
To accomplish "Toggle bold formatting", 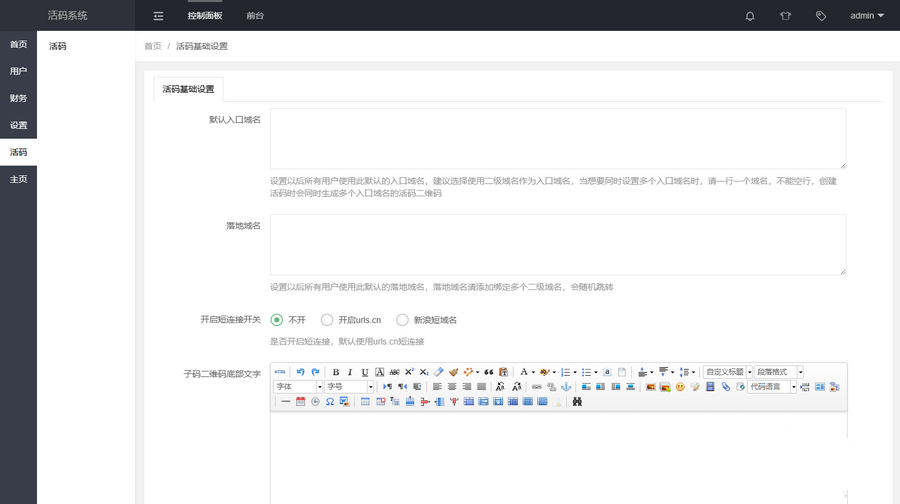I will click(x=336, y=372).
